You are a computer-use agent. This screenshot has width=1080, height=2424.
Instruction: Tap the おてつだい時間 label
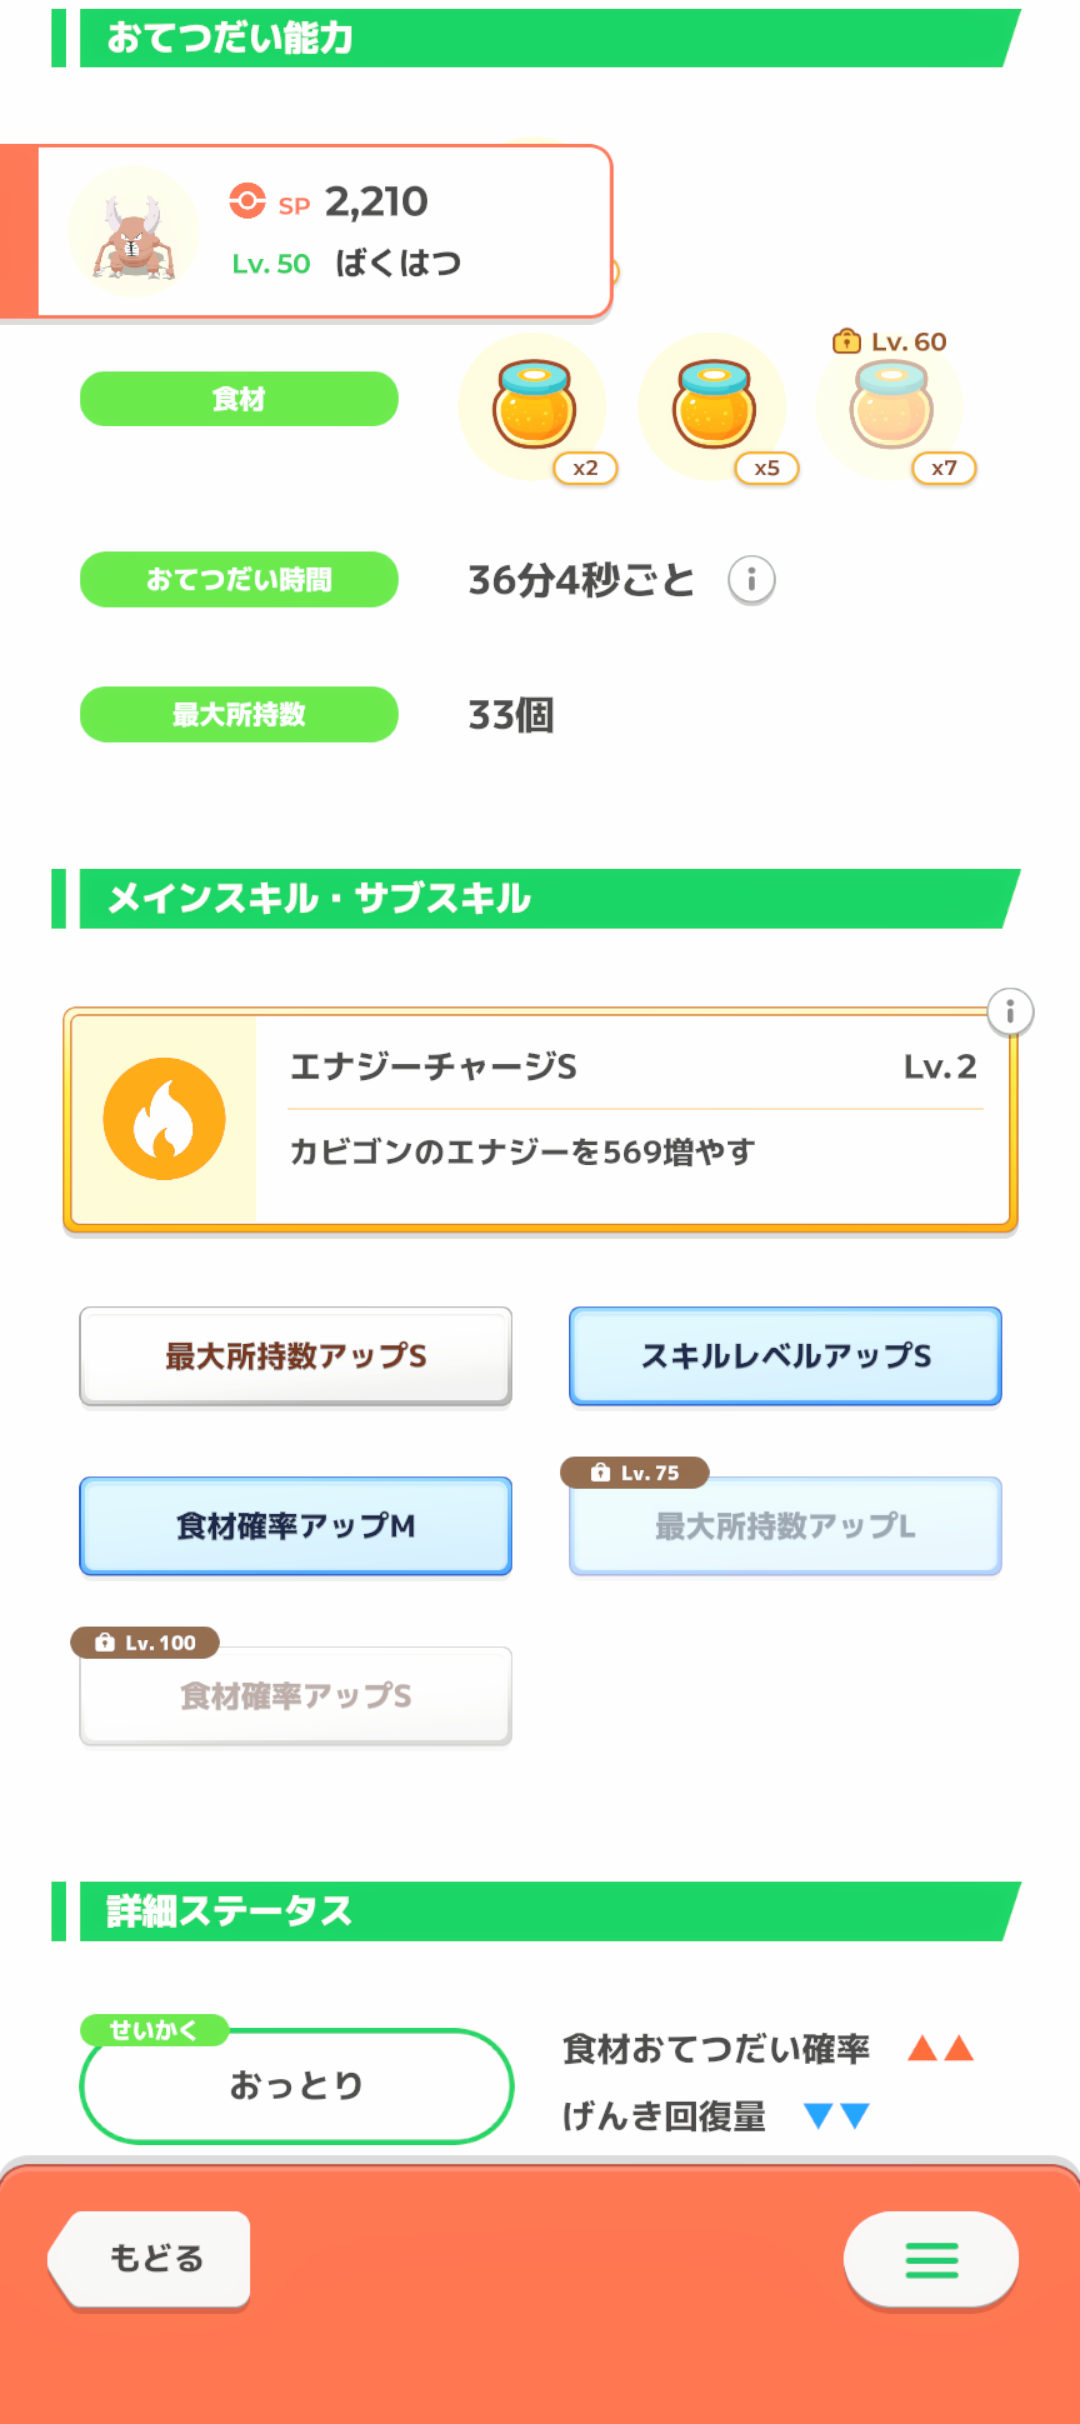pyautogui.click(x=239, y=579)
